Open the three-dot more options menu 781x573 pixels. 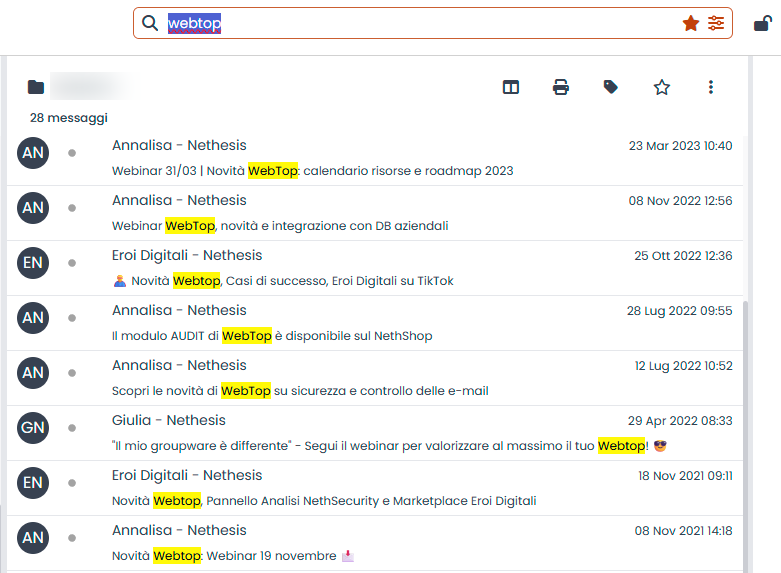(711, 87)
